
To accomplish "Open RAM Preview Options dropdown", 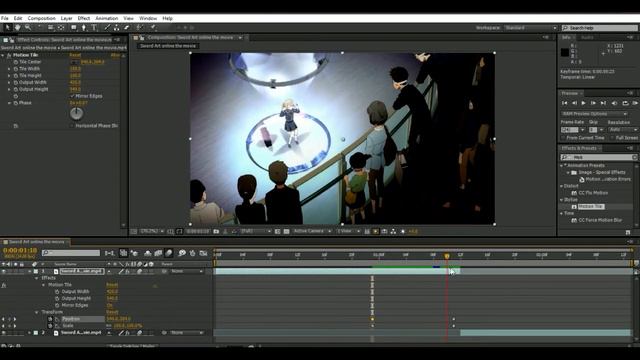I will (x=594, y=114).
